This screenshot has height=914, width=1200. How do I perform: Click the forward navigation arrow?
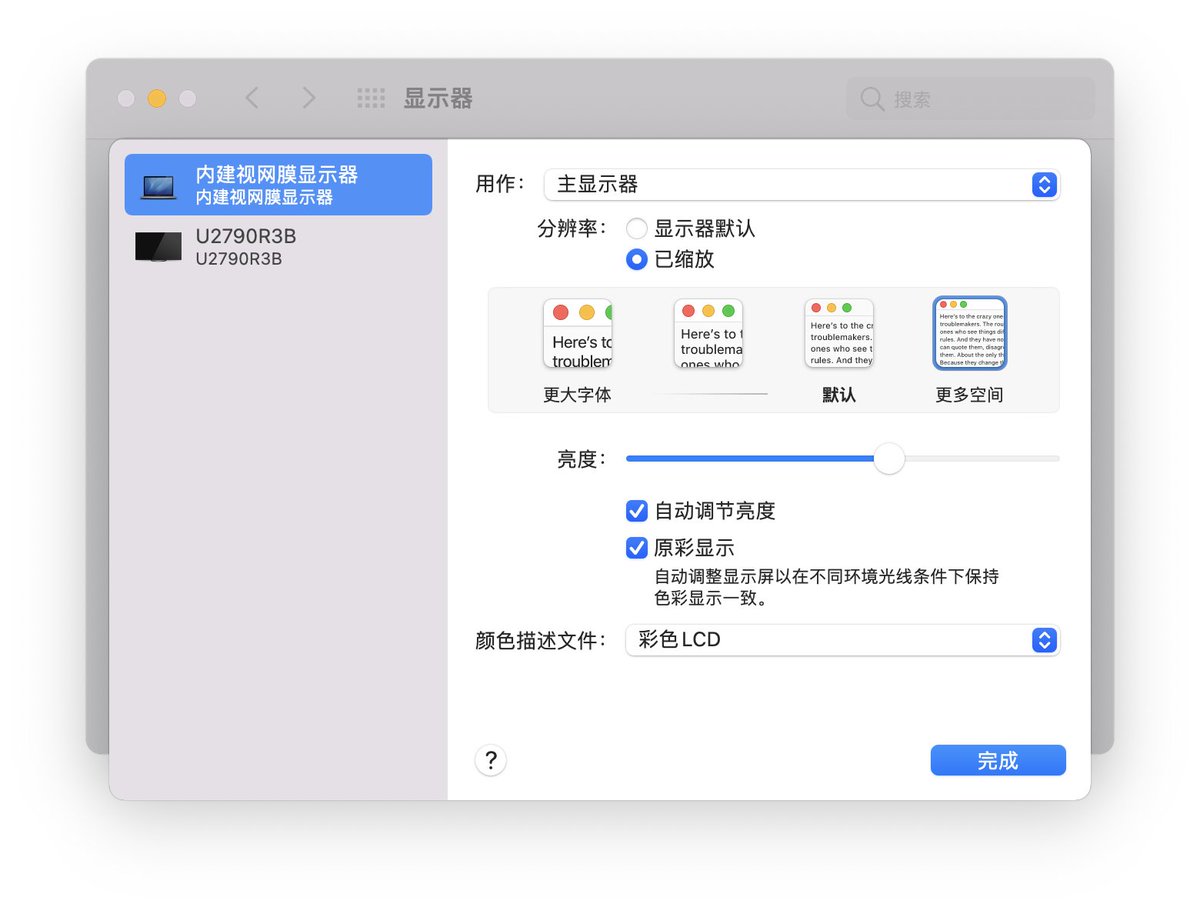308,97
